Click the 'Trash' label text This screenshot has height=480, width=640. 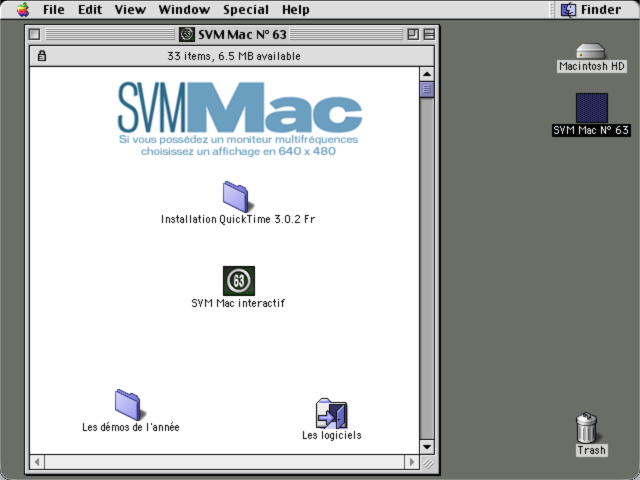591,451
